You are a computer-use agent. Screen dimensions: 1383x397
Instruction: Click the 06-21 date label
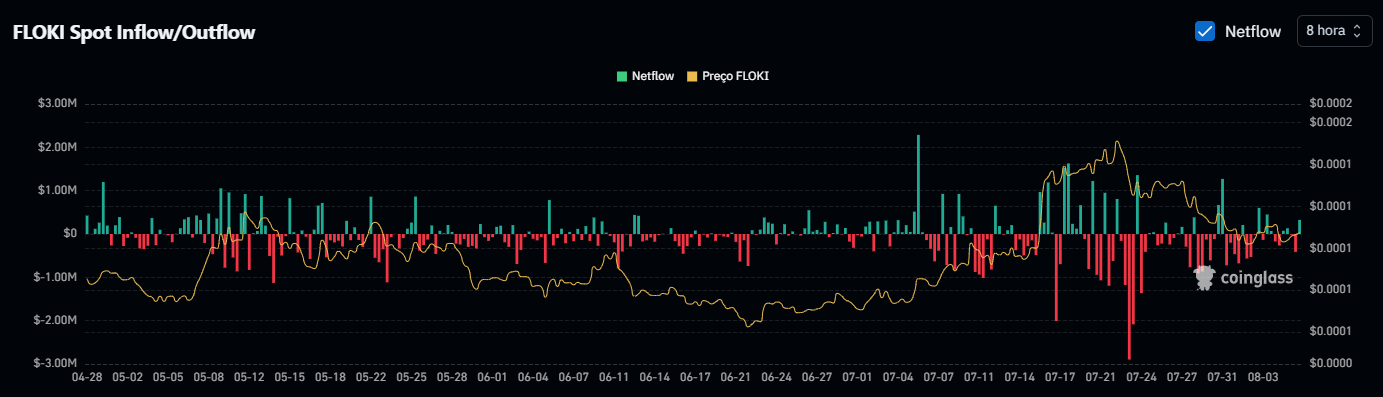click(736, 378)
